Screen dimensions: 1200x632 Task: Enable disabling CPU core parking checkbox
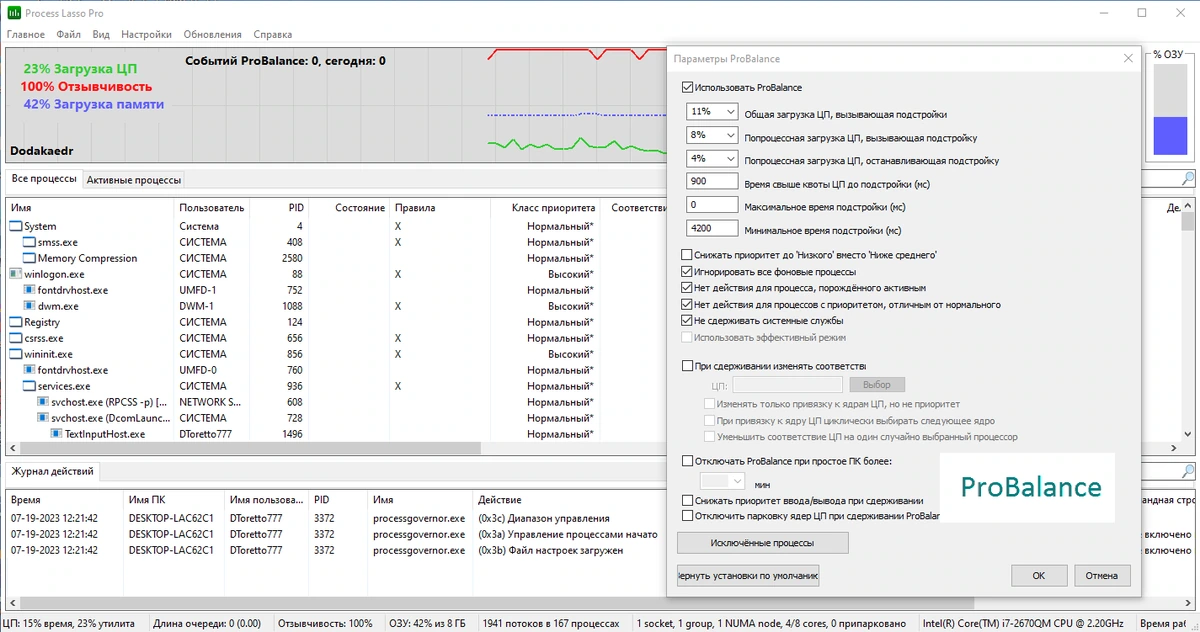687,516
